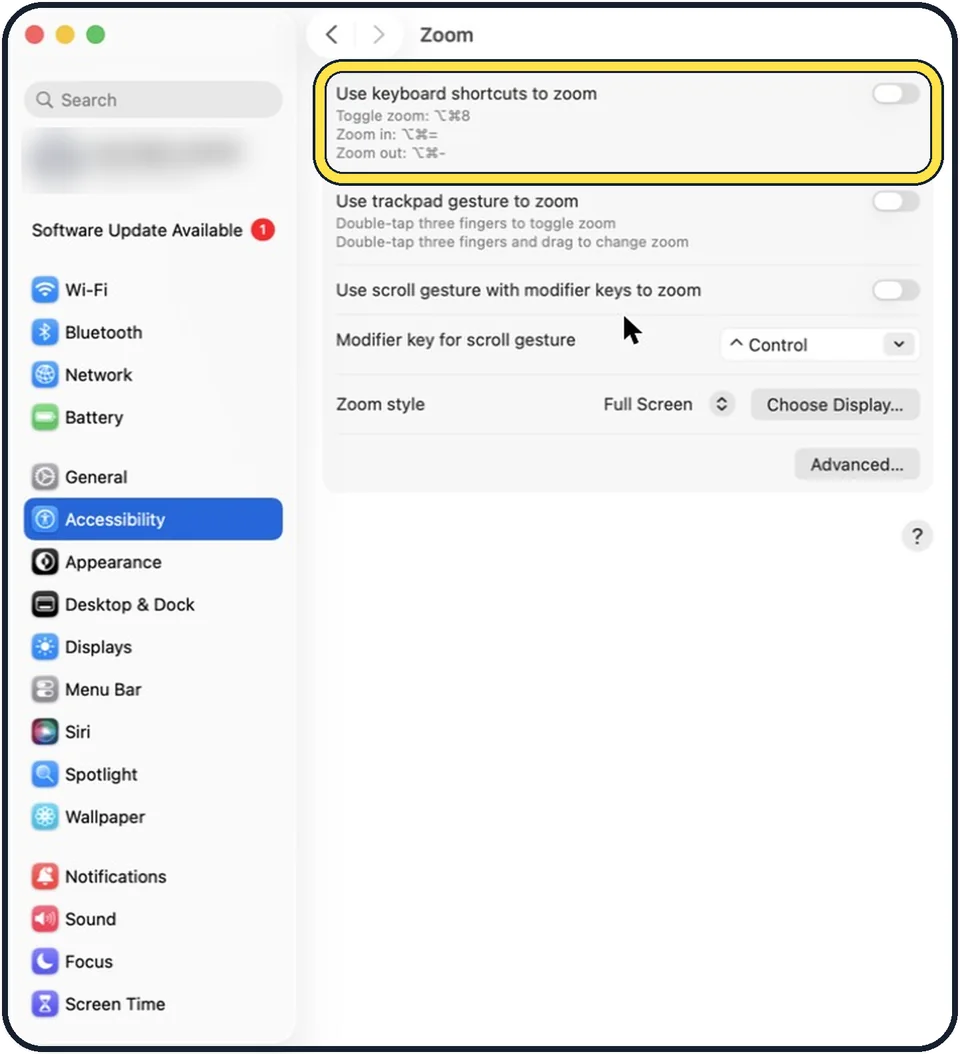This screenshot has height=1054, width=960.
Task: Click the search magnifying glass icon
Action: coord(44,100)
